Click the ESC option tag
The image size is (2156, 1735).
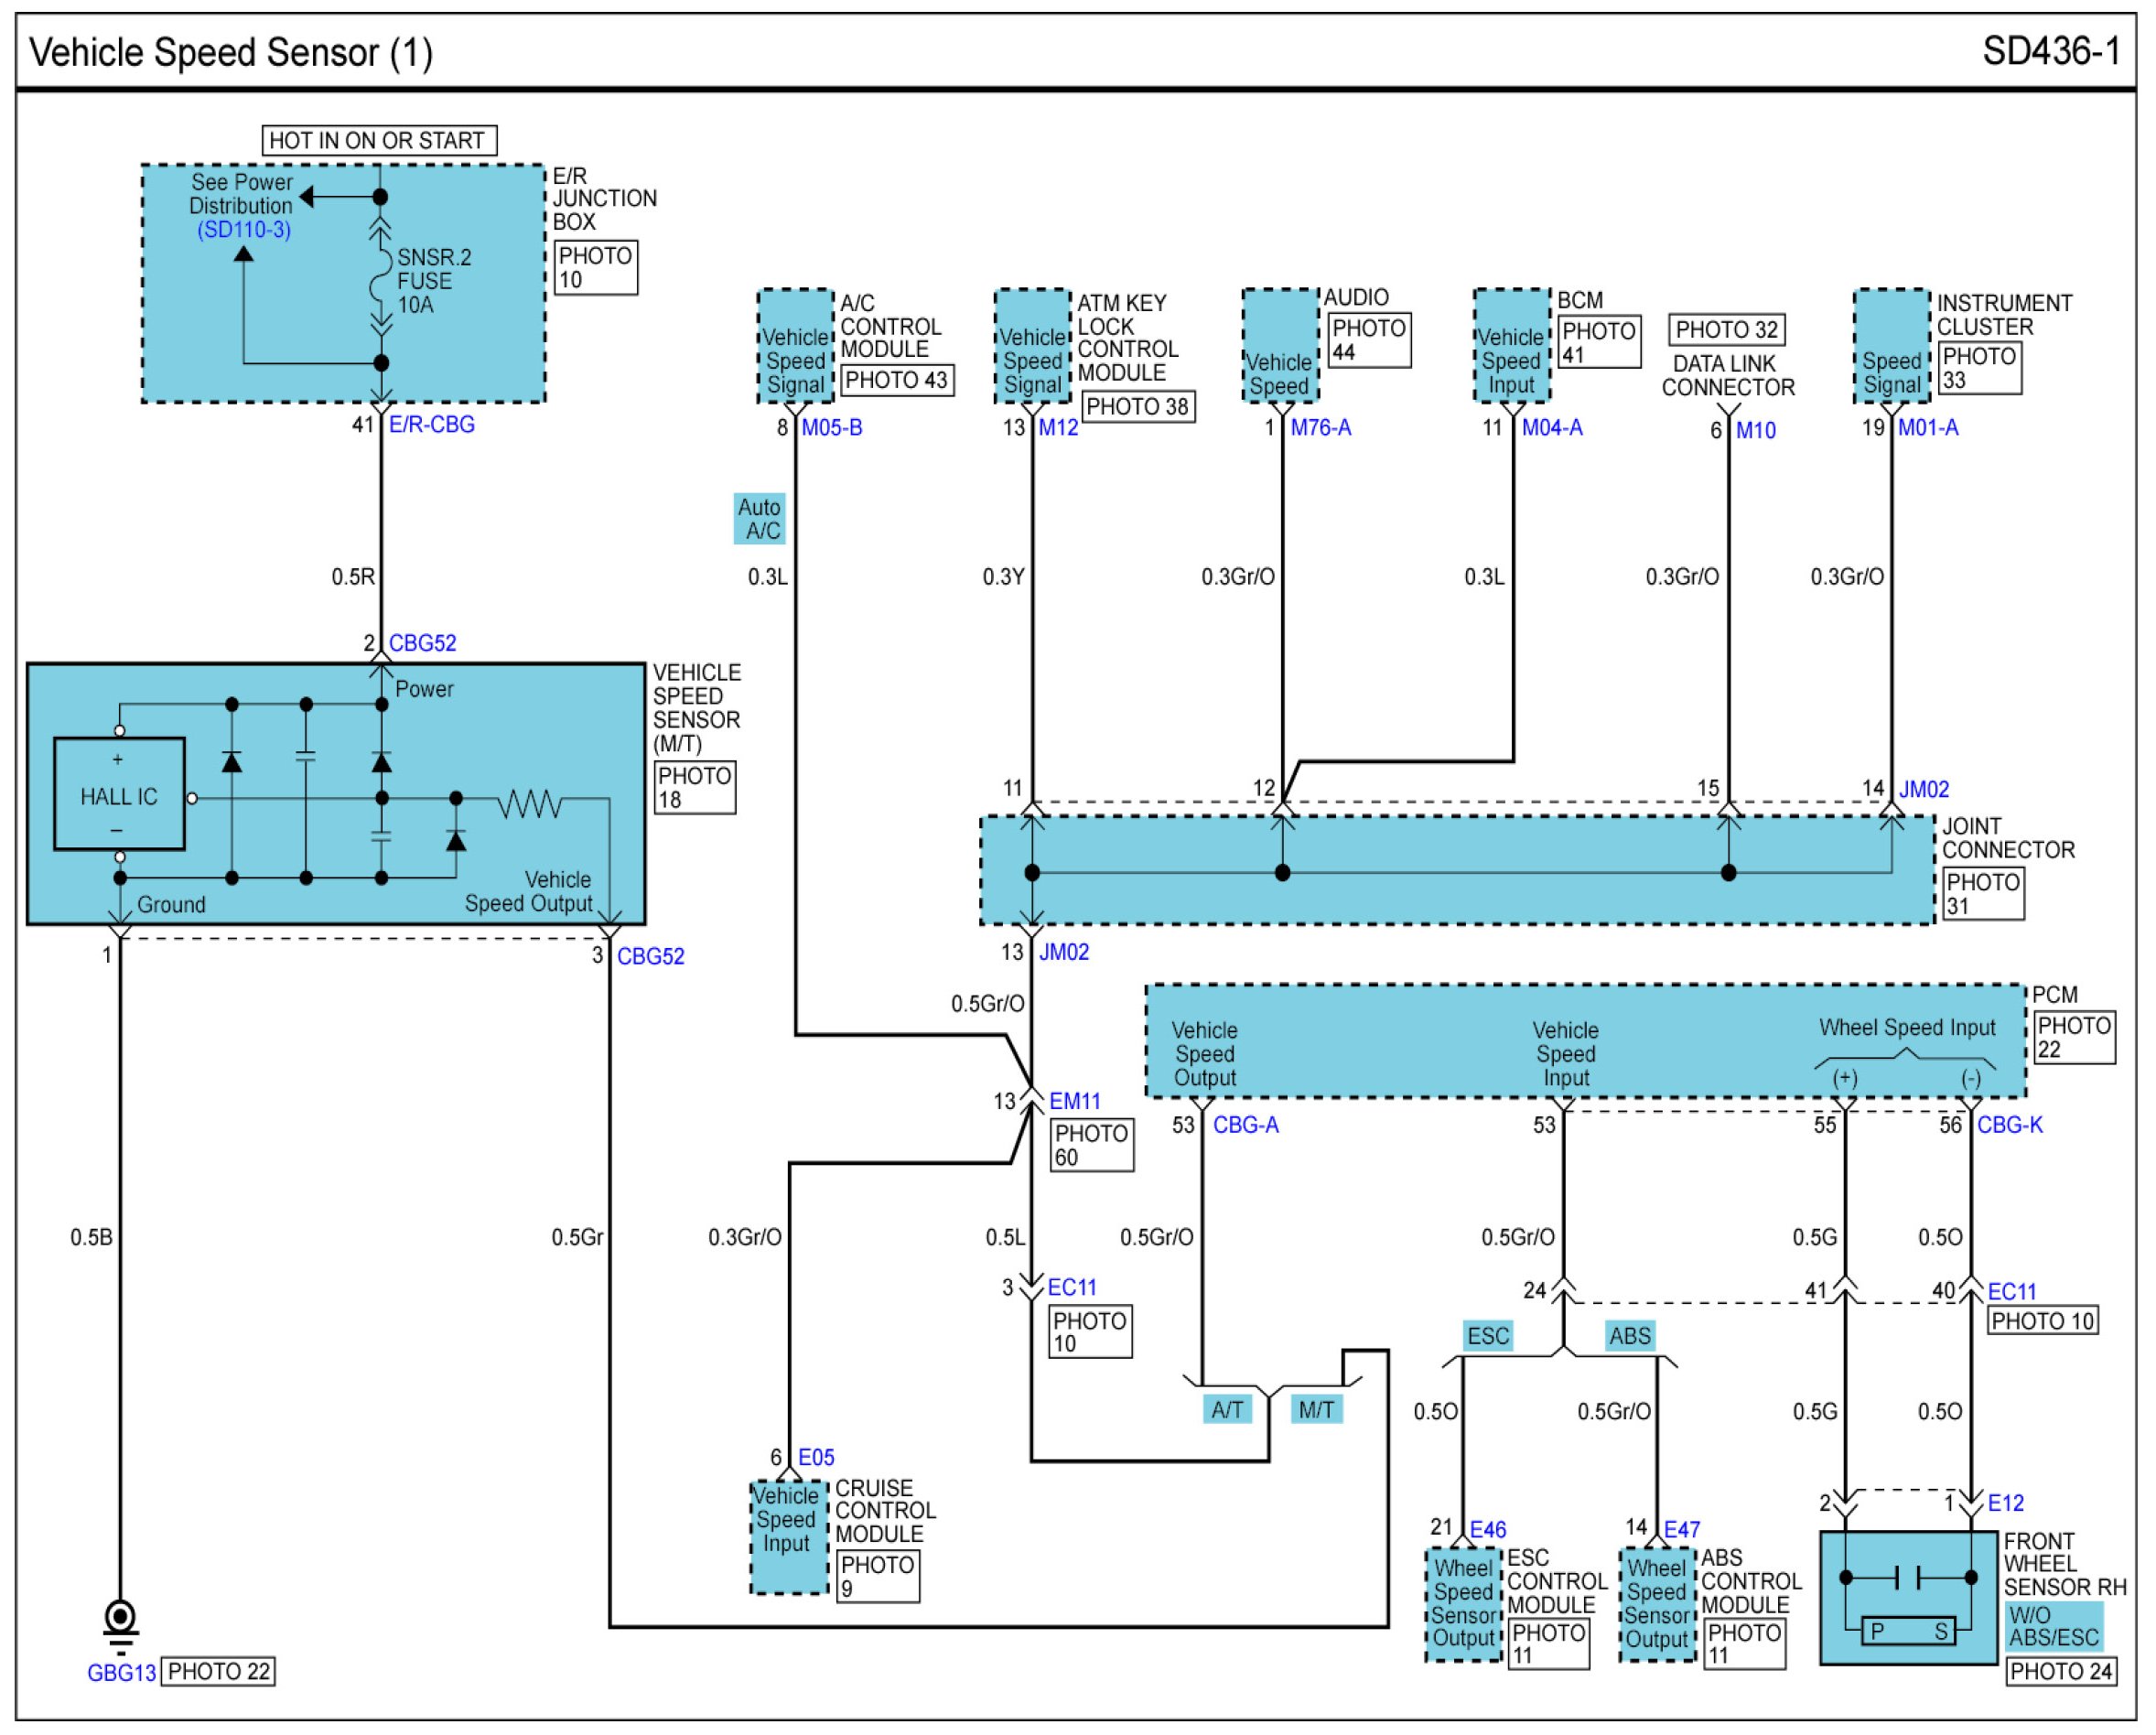[1487, 1336]
